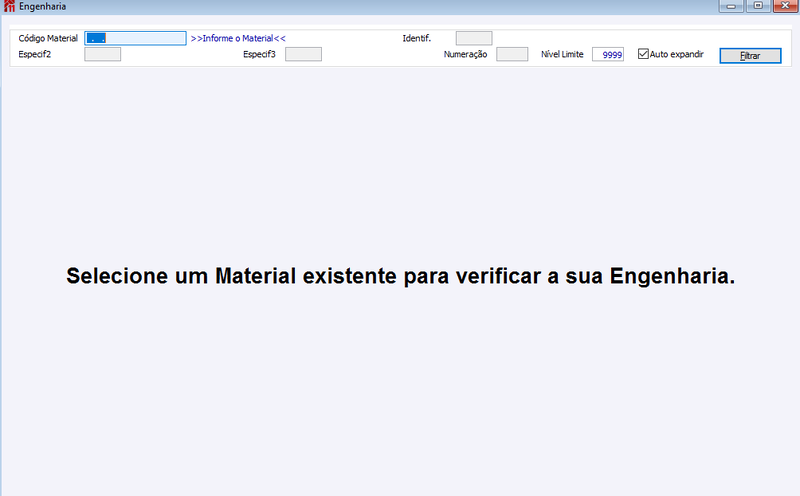Click the Filtrar button

tap(750, 56)
